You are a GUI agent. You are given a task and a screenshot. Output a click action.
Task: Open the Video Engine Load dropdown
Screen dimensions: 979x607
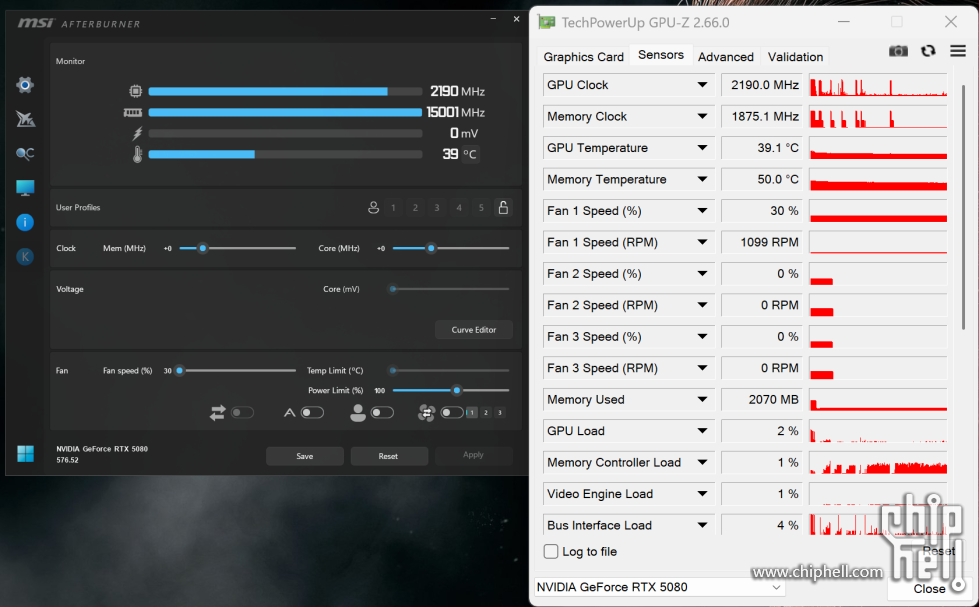click(702, 494)
